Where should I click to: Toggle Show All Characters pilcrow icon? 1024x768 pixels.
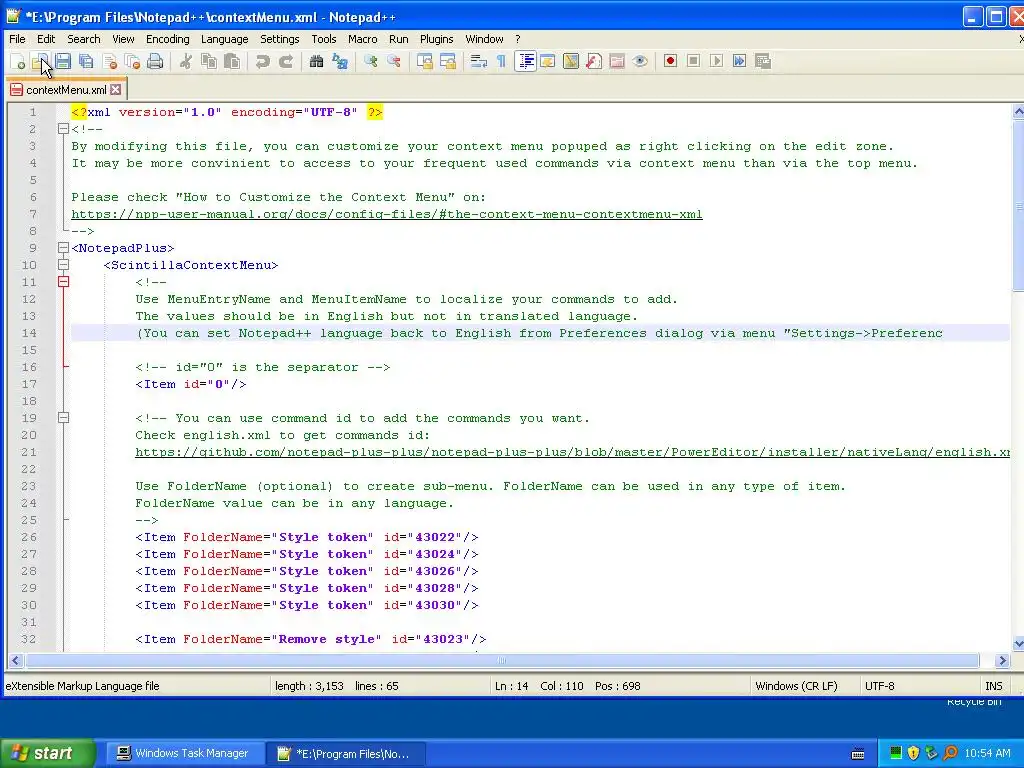coord(502,61)
